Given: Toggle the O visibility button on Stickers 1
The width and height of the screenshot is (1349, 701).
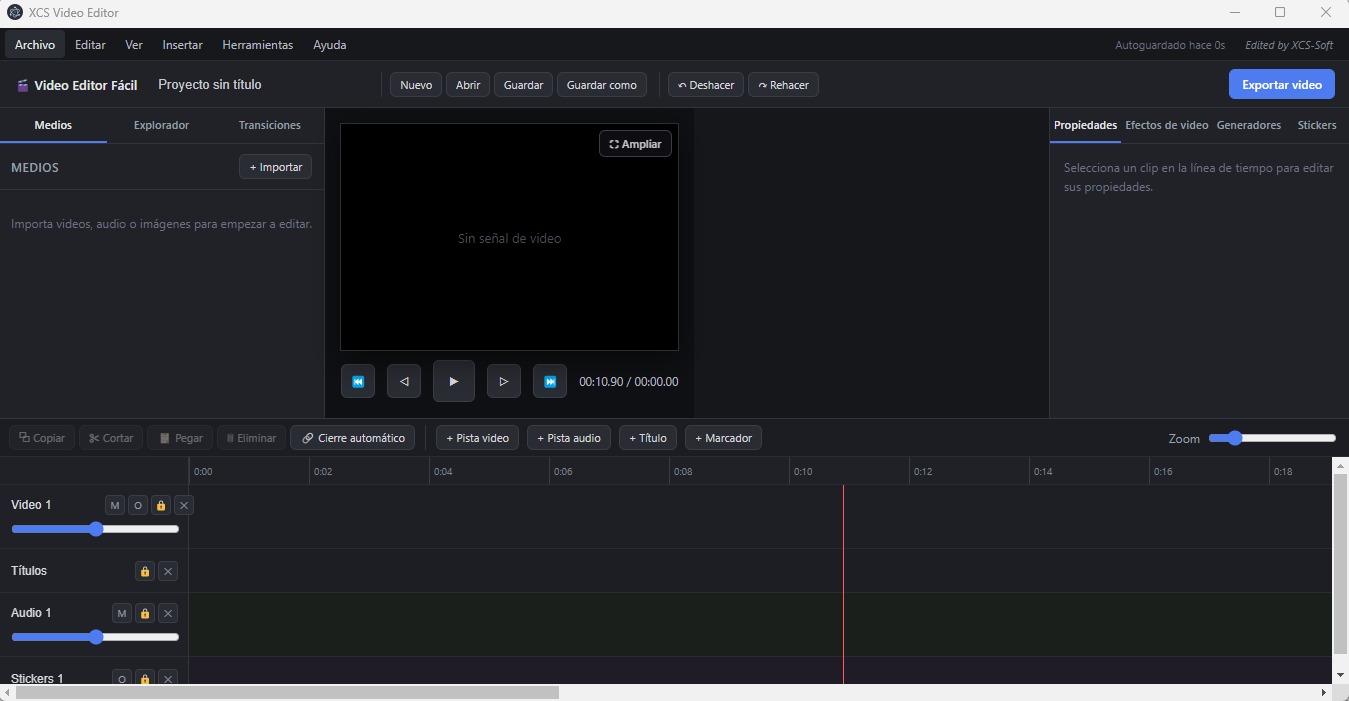Looking at the screenshot, I should tap(122, 678).
